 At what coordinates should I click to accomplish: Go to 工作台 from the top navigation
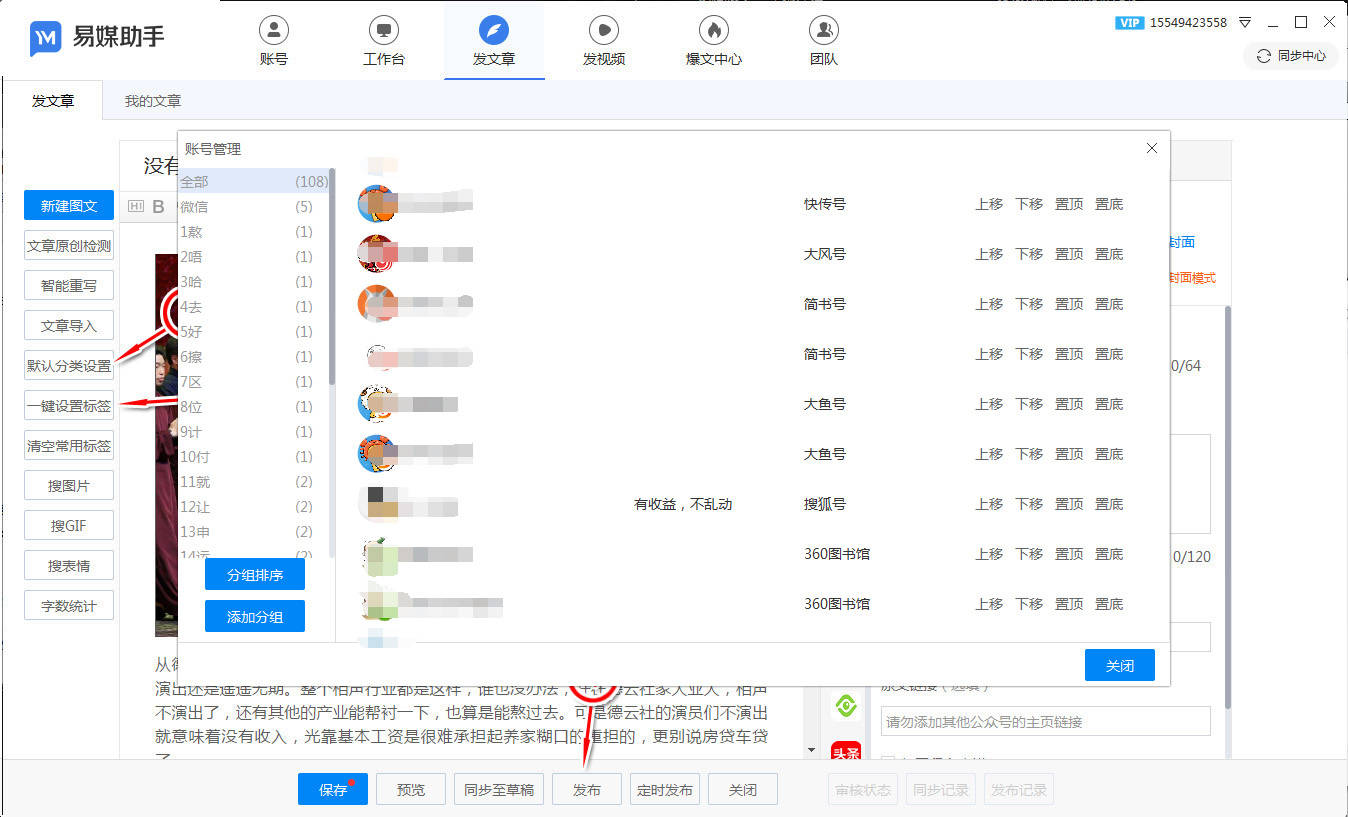[383, 41]
